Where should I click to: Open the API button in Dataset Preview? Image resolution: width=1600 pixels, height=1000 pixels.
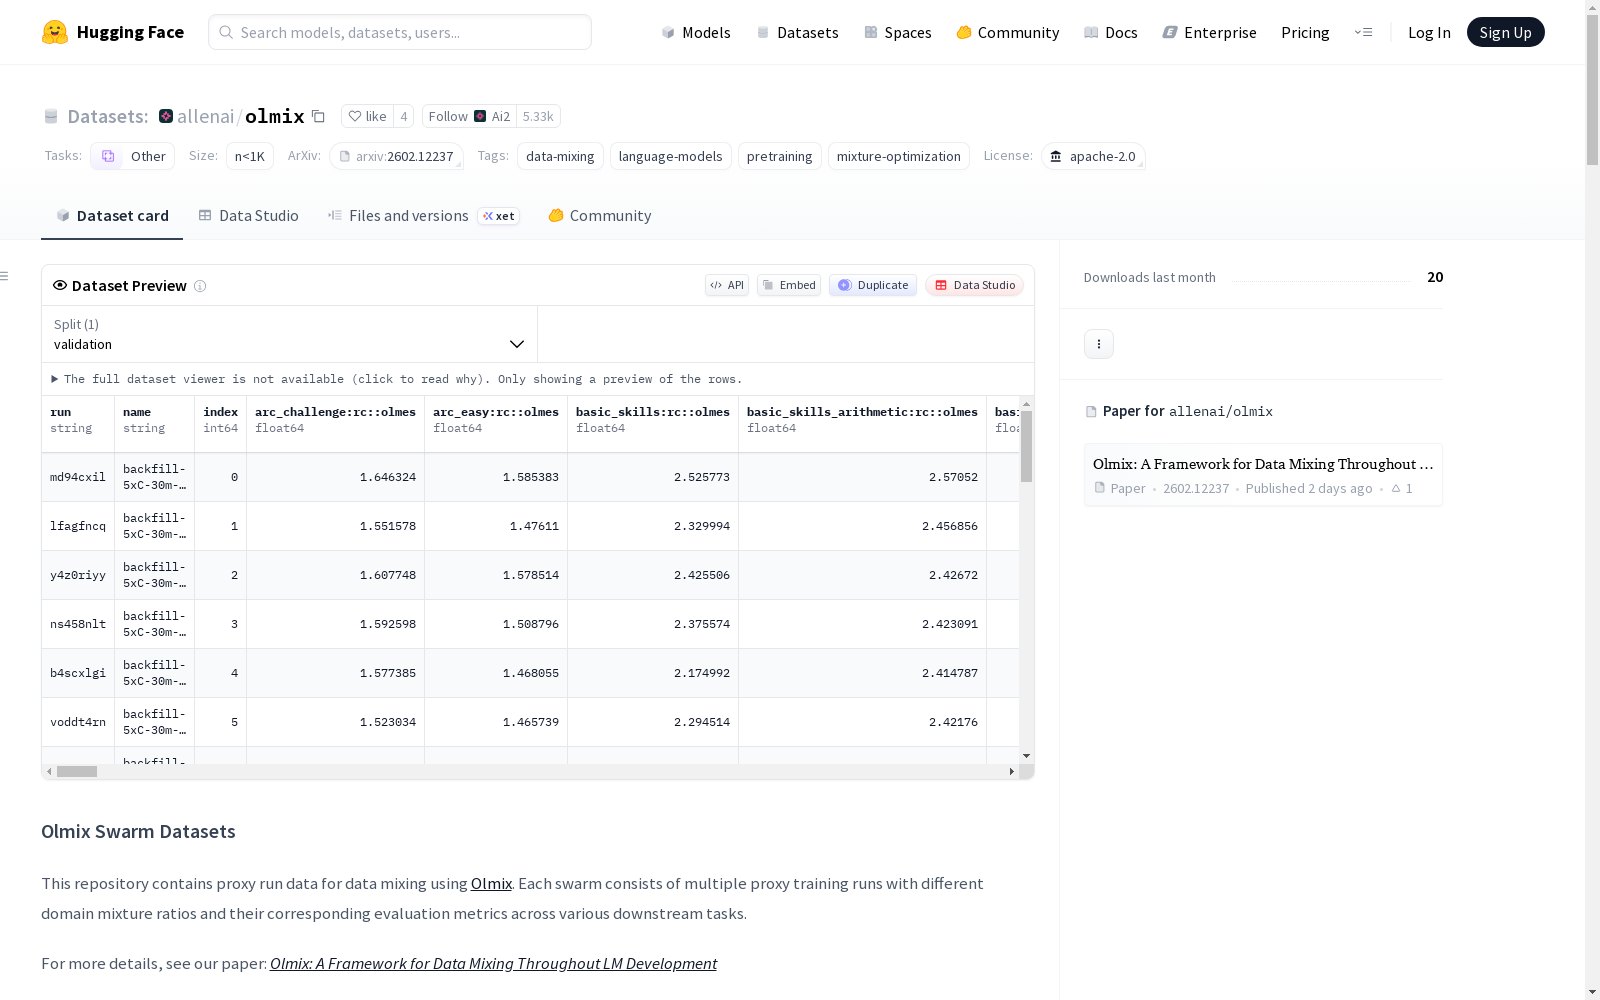[727, 285]
